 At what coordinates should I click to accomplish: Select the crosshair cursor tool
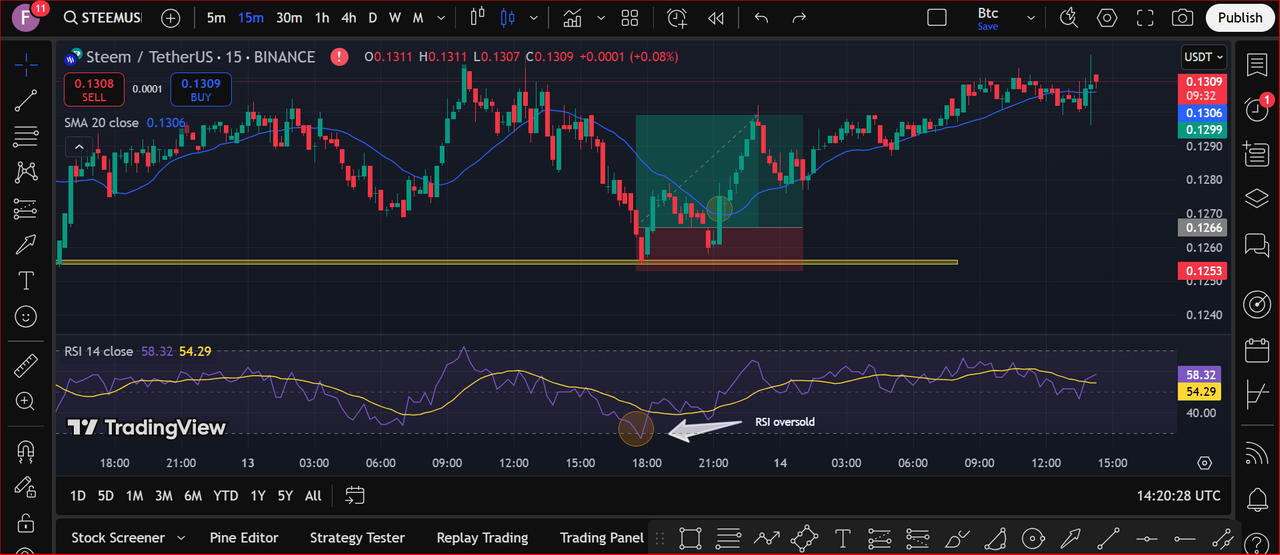[x=26, y=63]
